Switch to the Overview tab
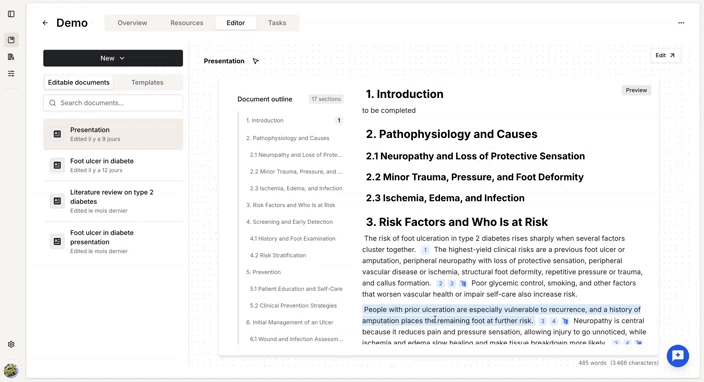The width and height of the screenshot is (704, 382). coord(132,23)
